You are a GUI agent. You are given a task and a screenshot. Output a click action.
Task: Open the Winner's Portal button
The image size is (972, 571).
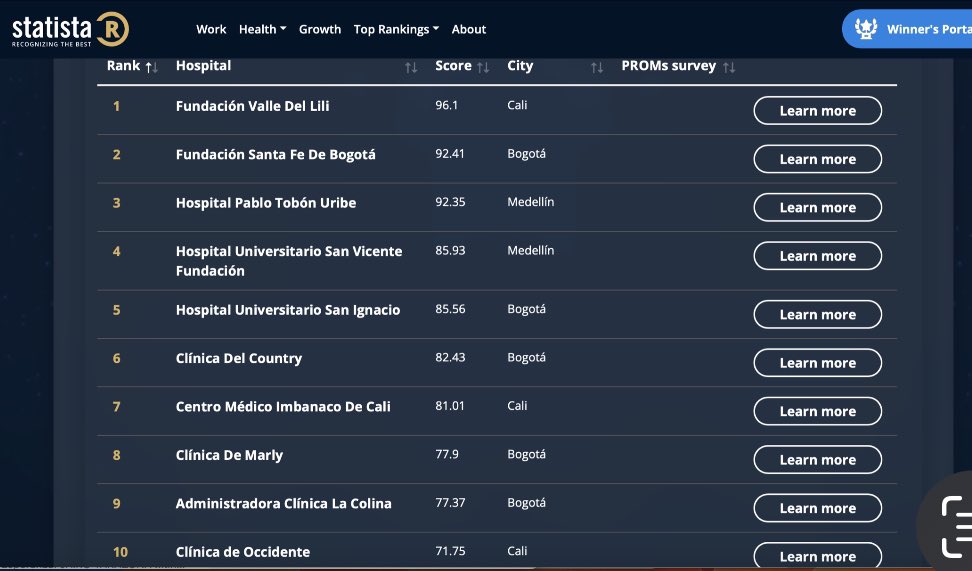908,29
